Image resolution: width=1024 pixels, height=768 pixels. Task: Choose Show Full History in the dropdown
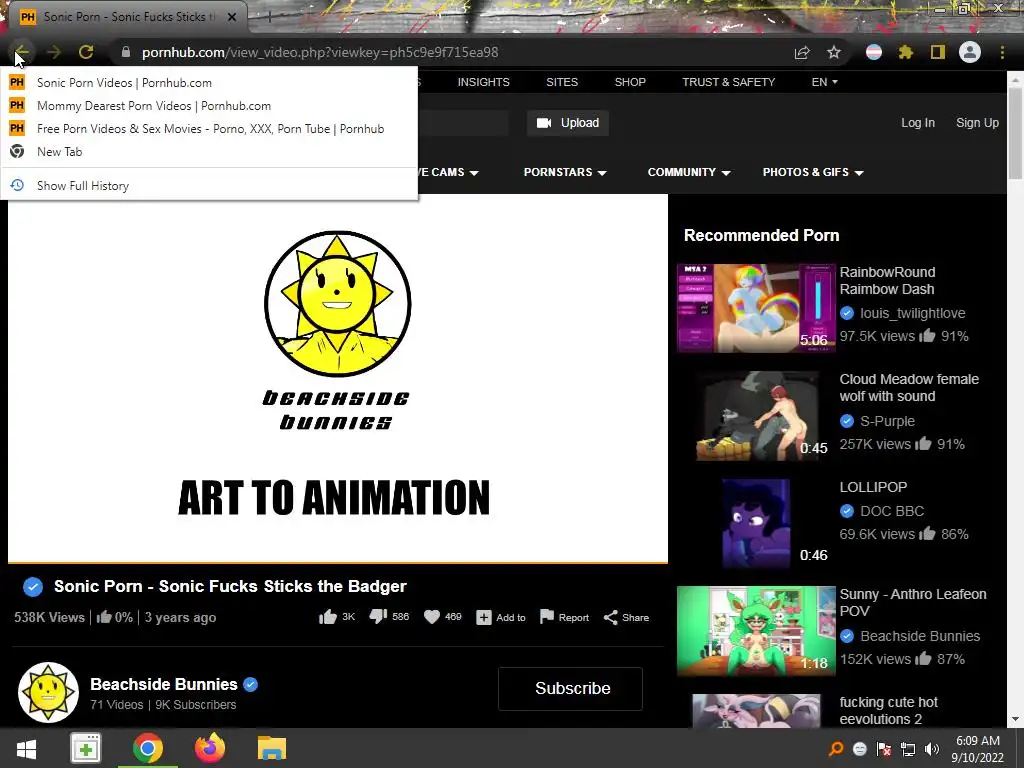209,185
